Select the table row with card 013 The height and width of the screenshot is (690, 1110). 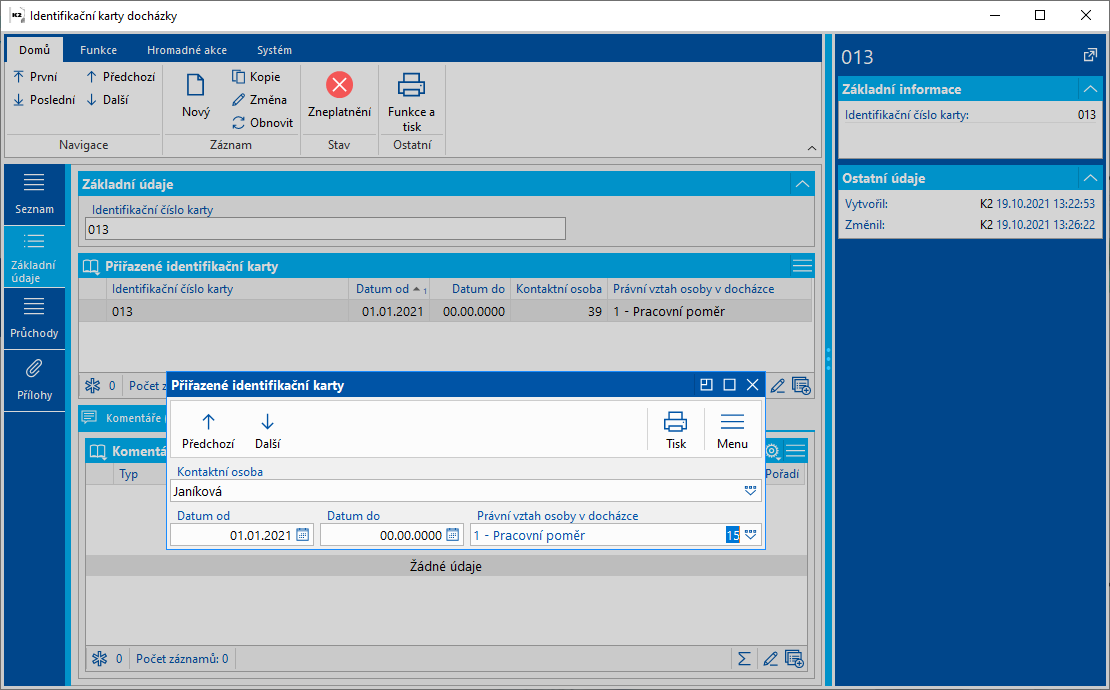[445, 311]
